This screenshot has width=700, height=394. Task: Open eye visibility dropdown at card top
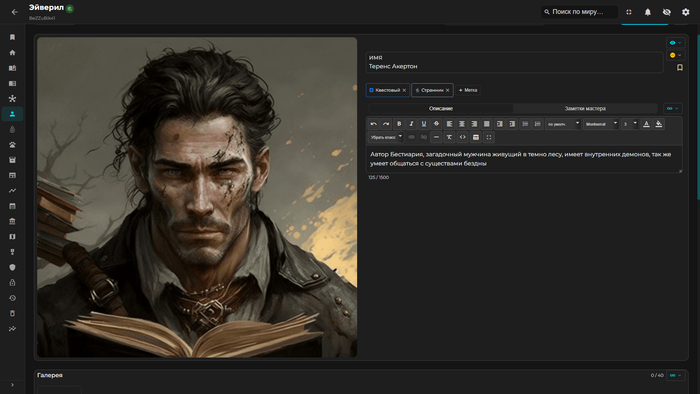[x=675, y=43]
